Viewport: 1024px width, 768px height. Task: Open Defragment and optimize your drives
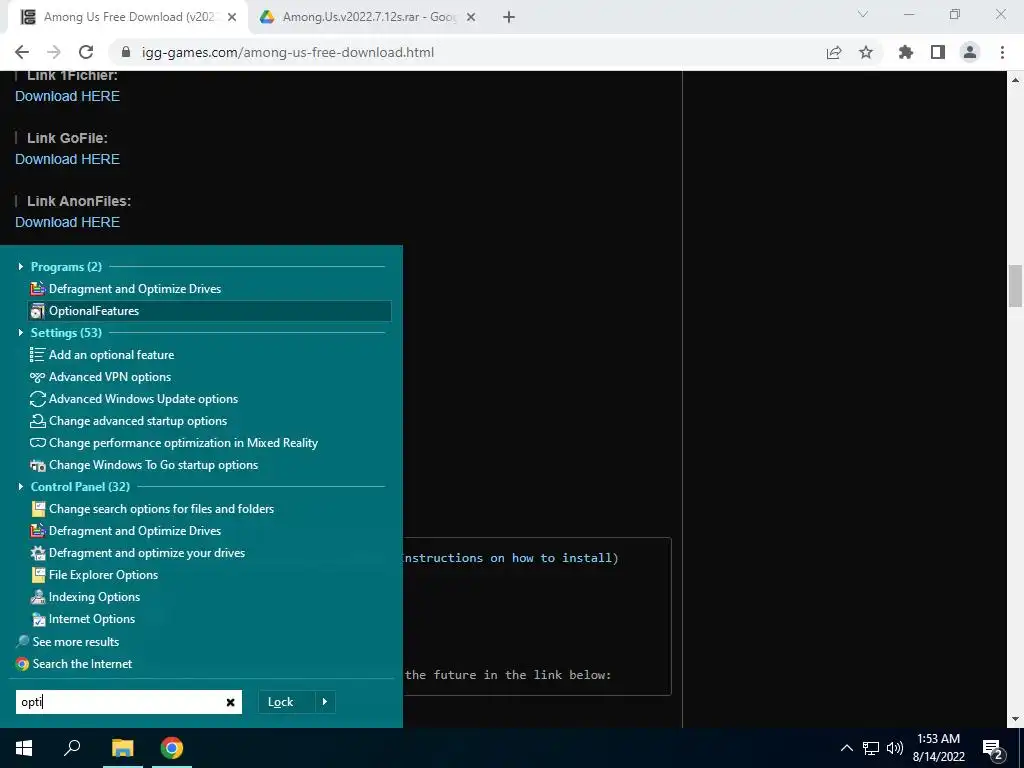tap(138, 553)
